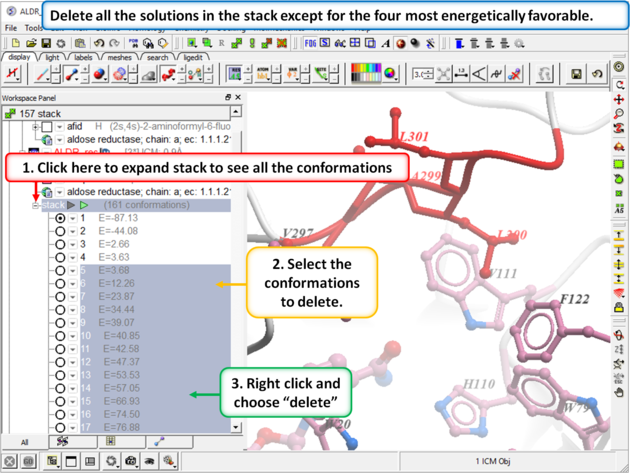
Task: Click the glasses stereo view icon
Action: point(340,43)
